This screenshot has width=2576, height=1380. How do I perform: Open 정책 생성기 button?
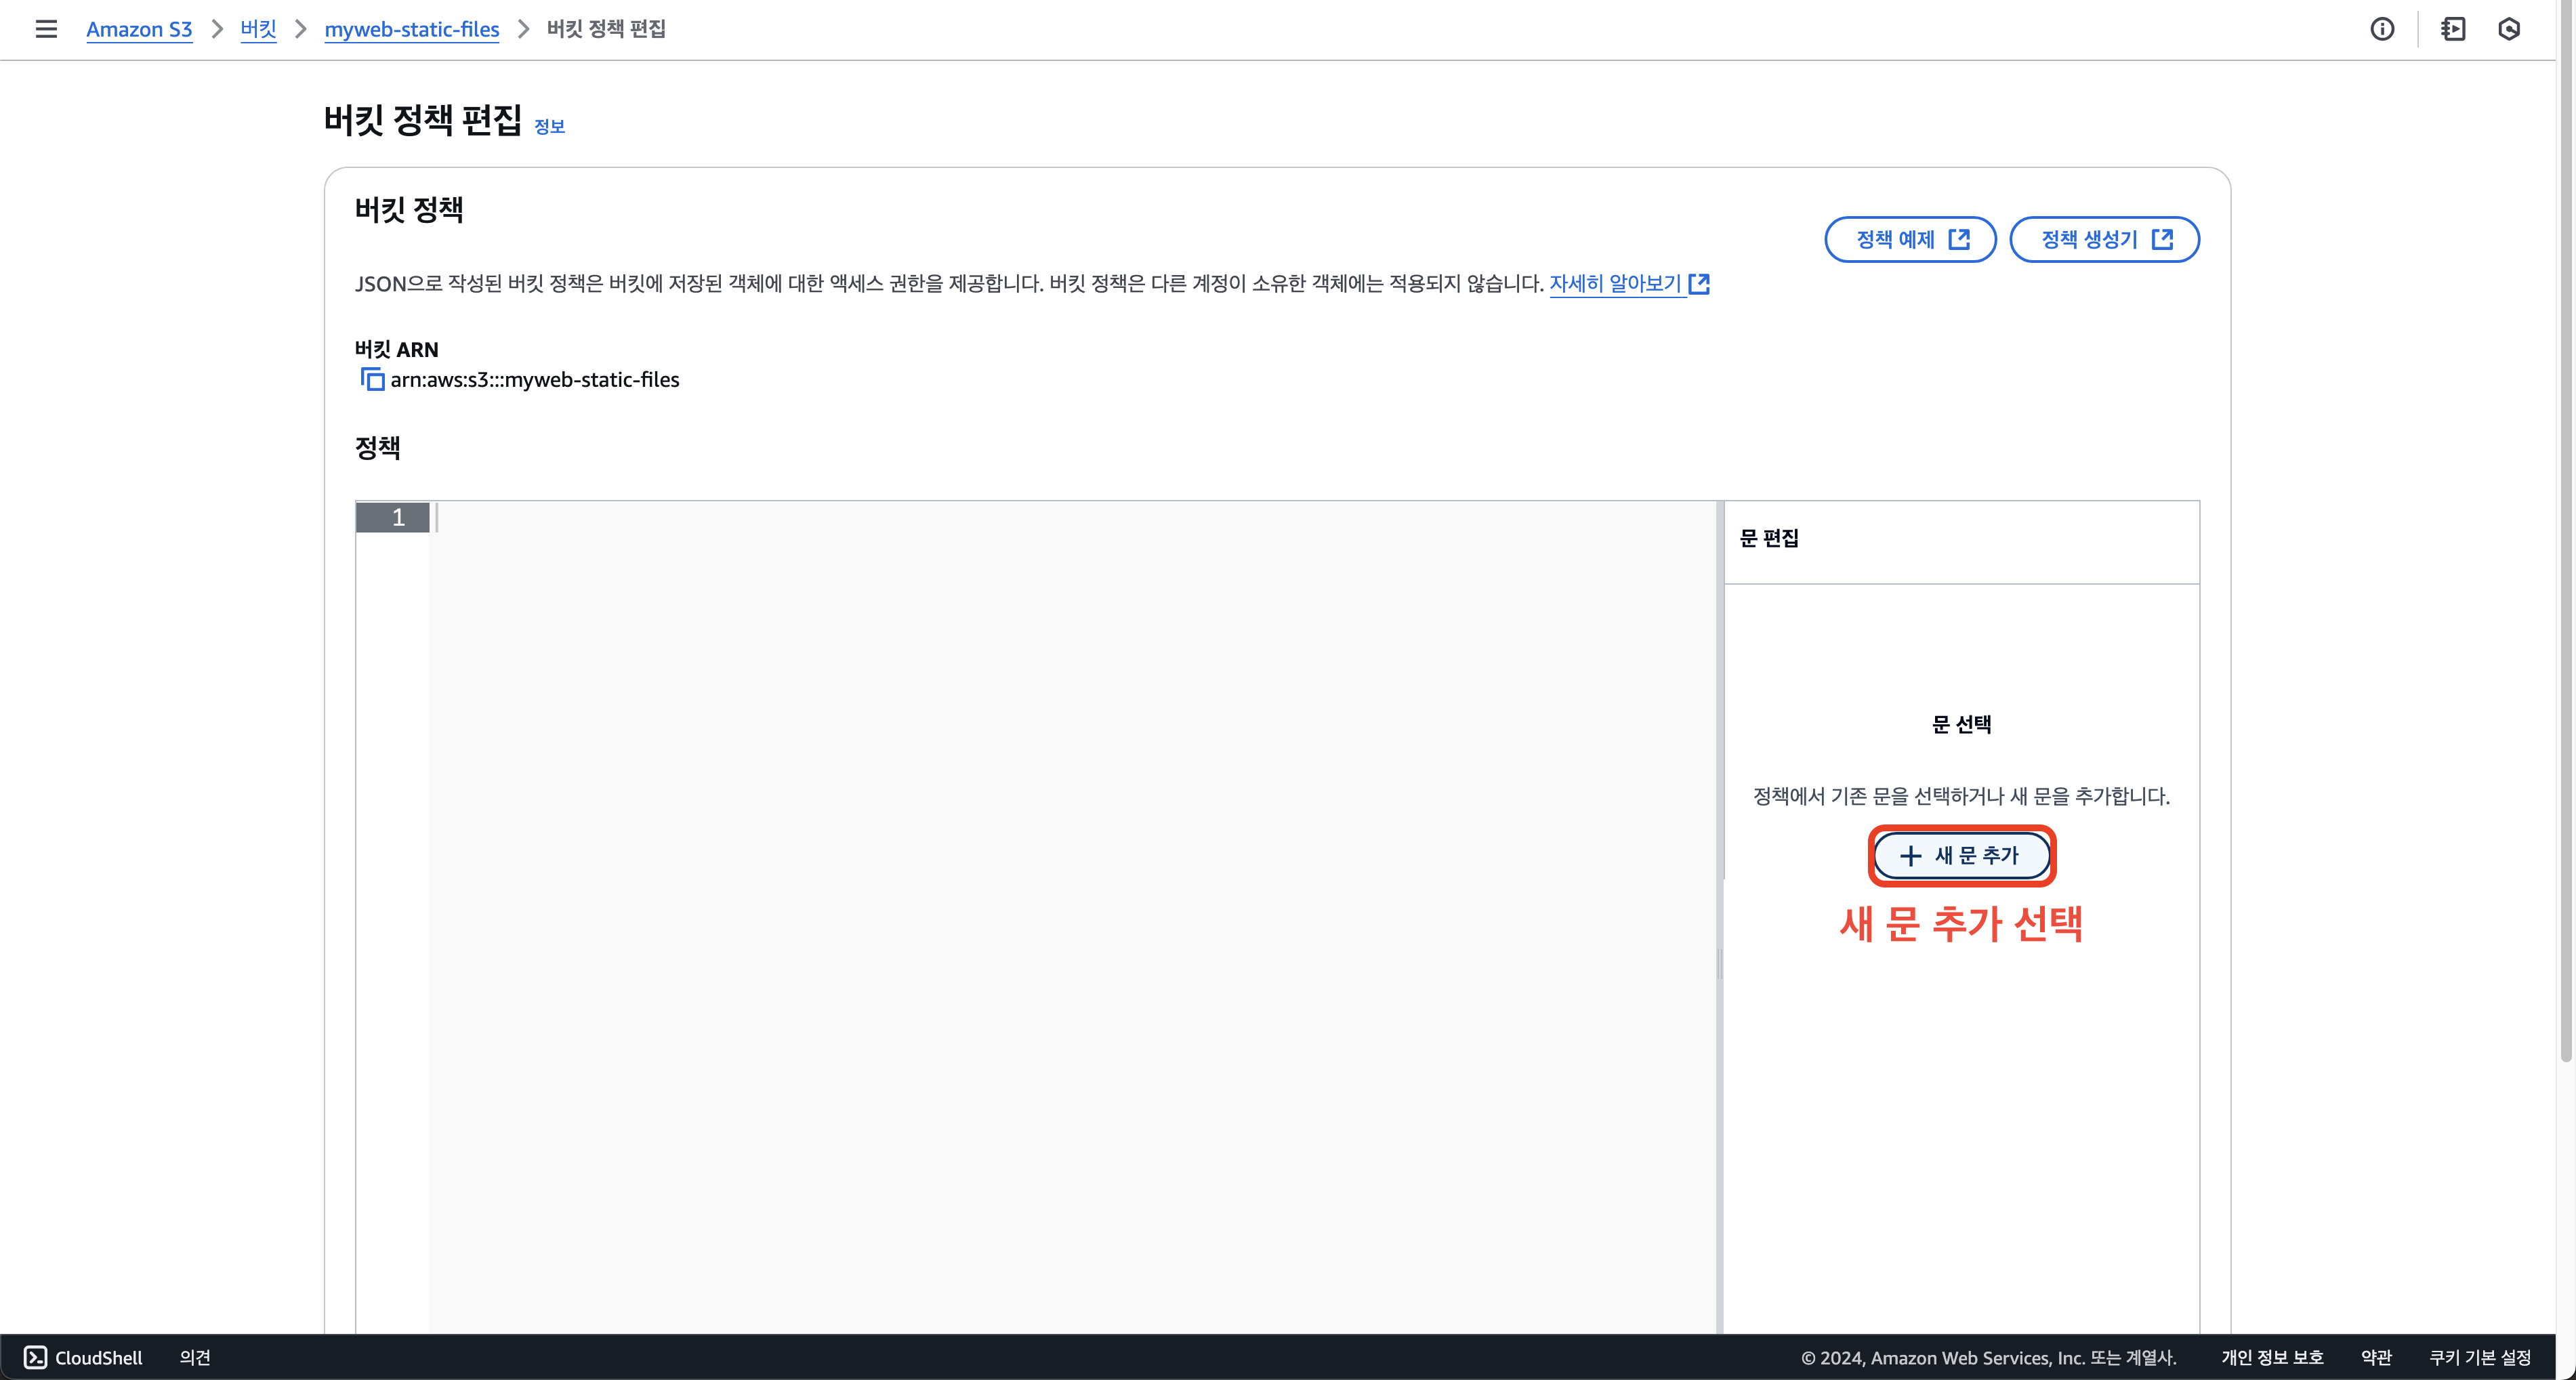2104,239
